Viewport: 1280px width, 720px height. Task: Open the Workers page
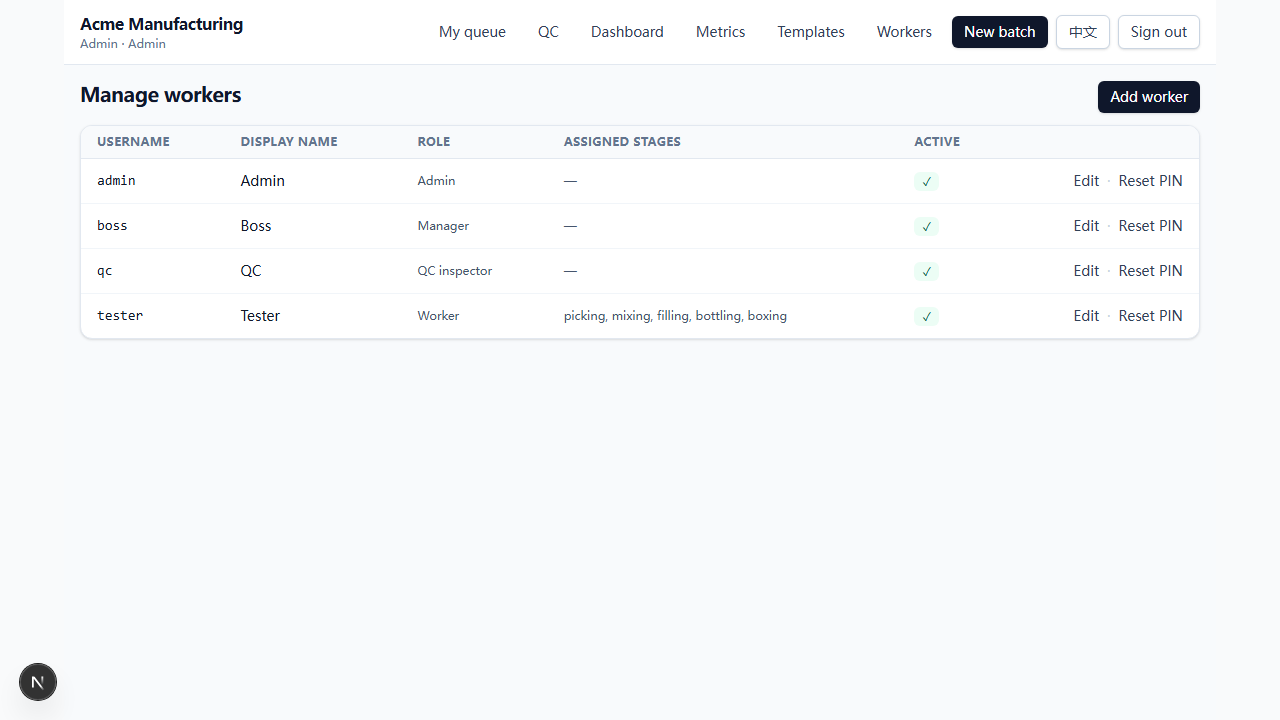point(904,32)
